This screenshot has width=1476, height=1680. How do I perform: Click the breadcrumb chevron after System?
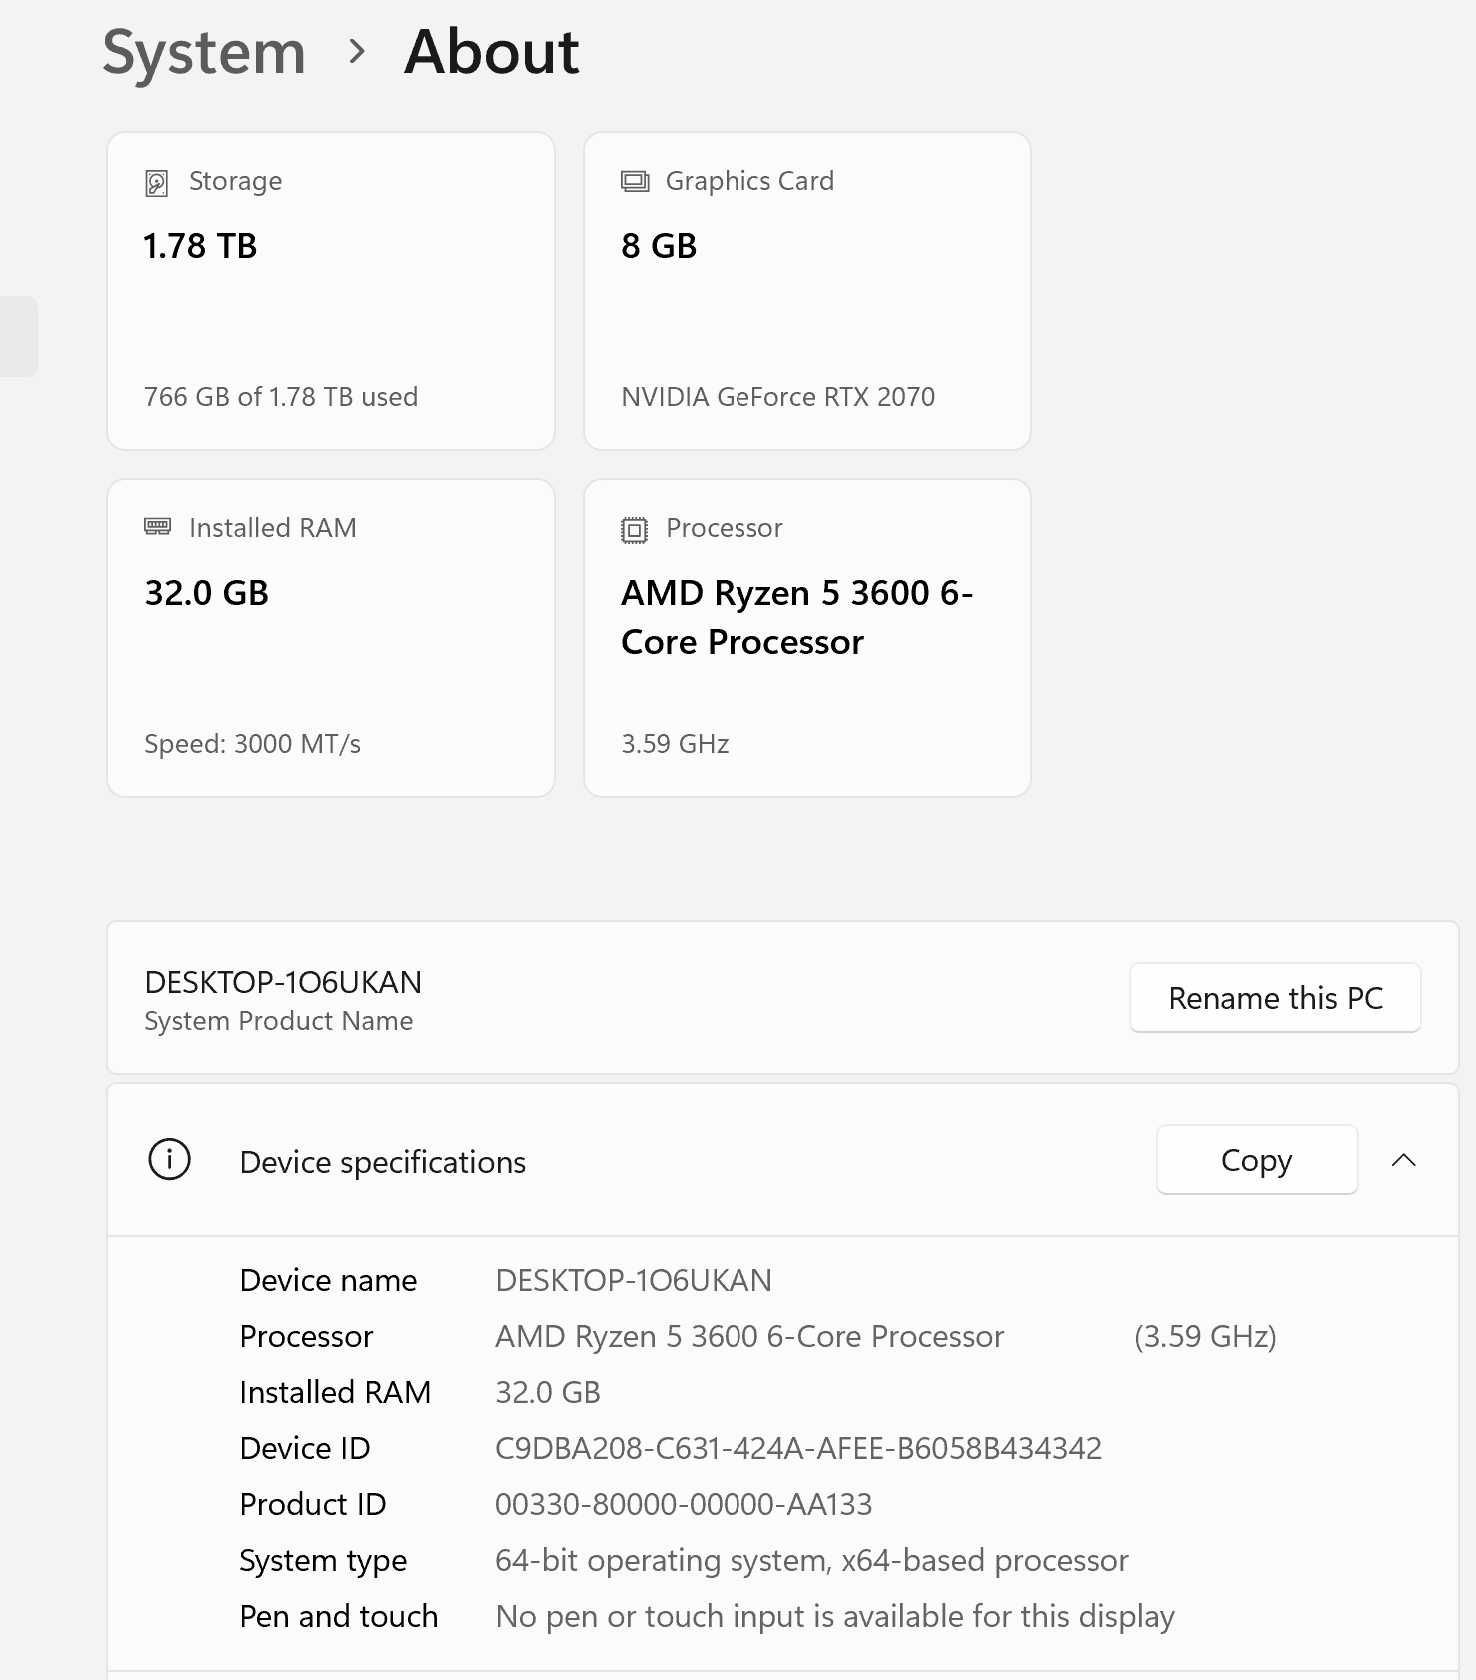click(x=357, y=51)
